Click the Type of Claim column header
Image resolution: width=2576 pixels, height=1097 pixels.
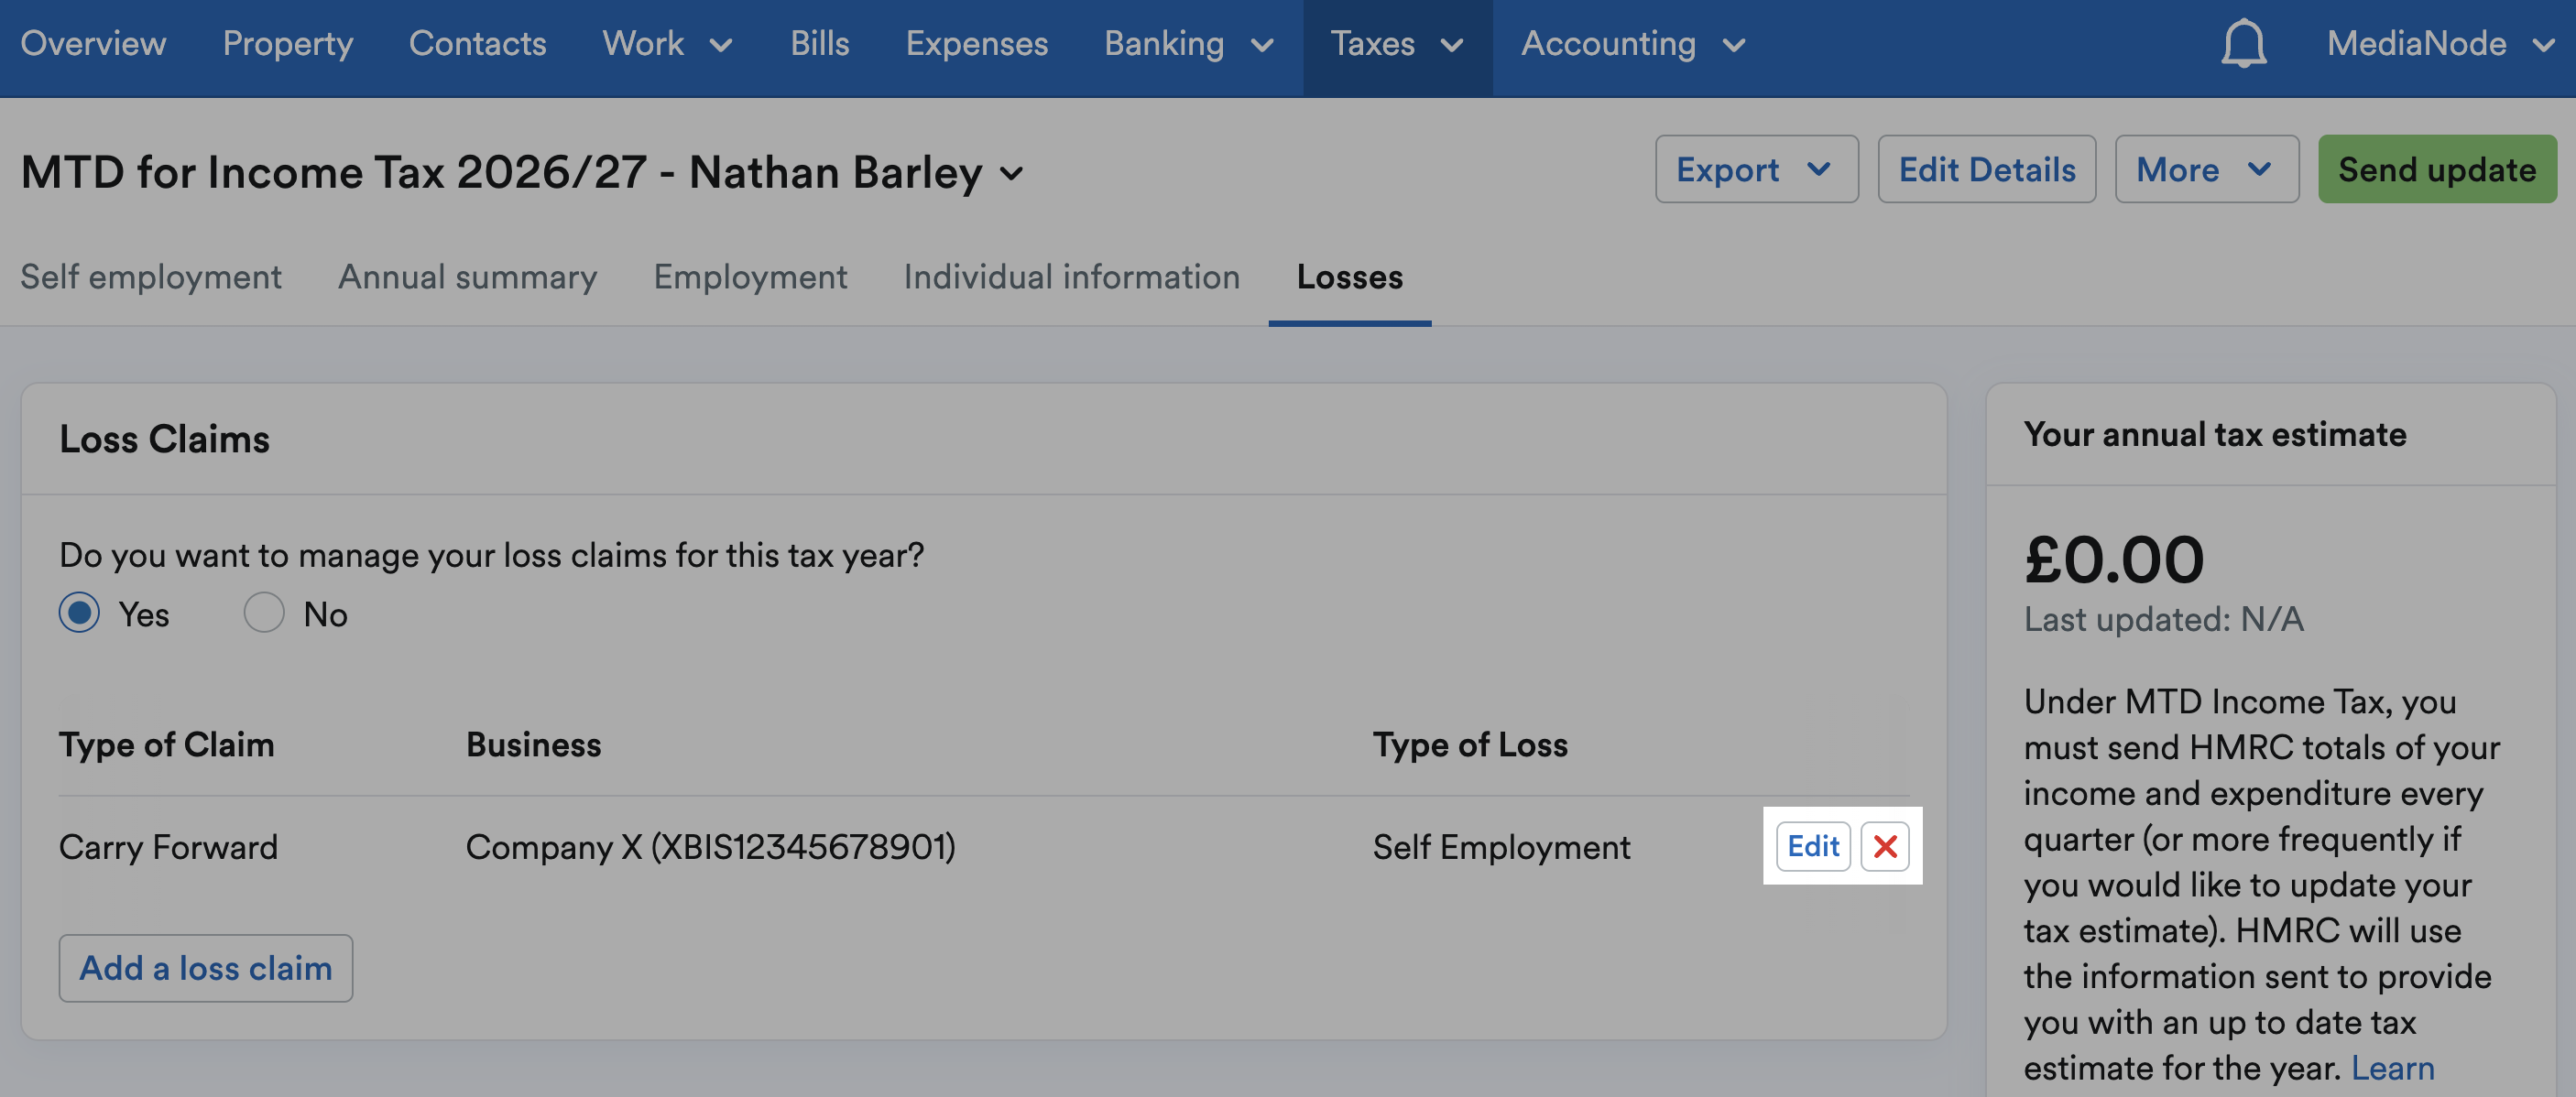tap(166, 744)
